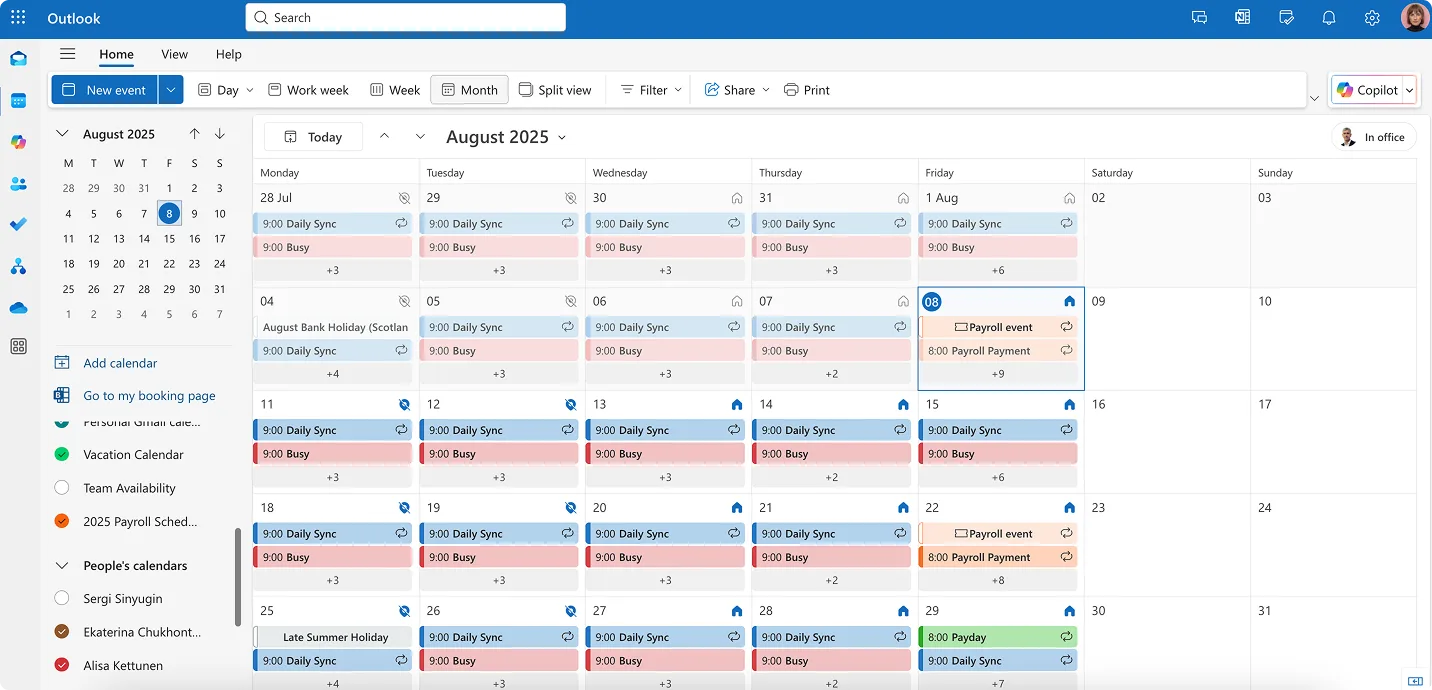1432x690 pixels.
Task: Open notifications via the bell icon
Action: (1328, 17)
